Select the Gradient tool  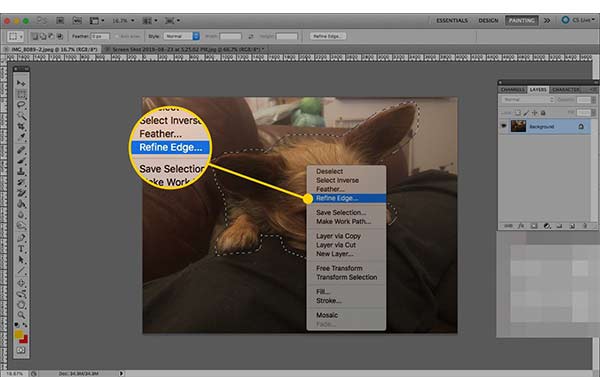click(x=21, y=204)
